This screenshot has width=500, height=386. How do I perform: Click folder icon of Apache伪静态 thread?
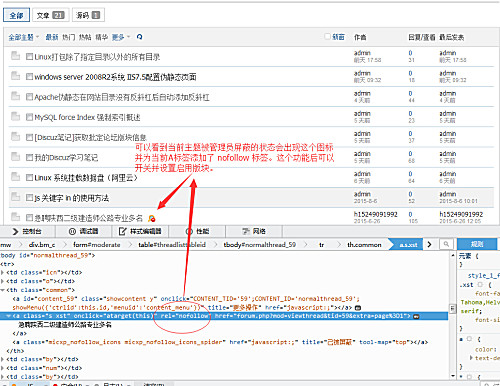click(x=15, y=96)
